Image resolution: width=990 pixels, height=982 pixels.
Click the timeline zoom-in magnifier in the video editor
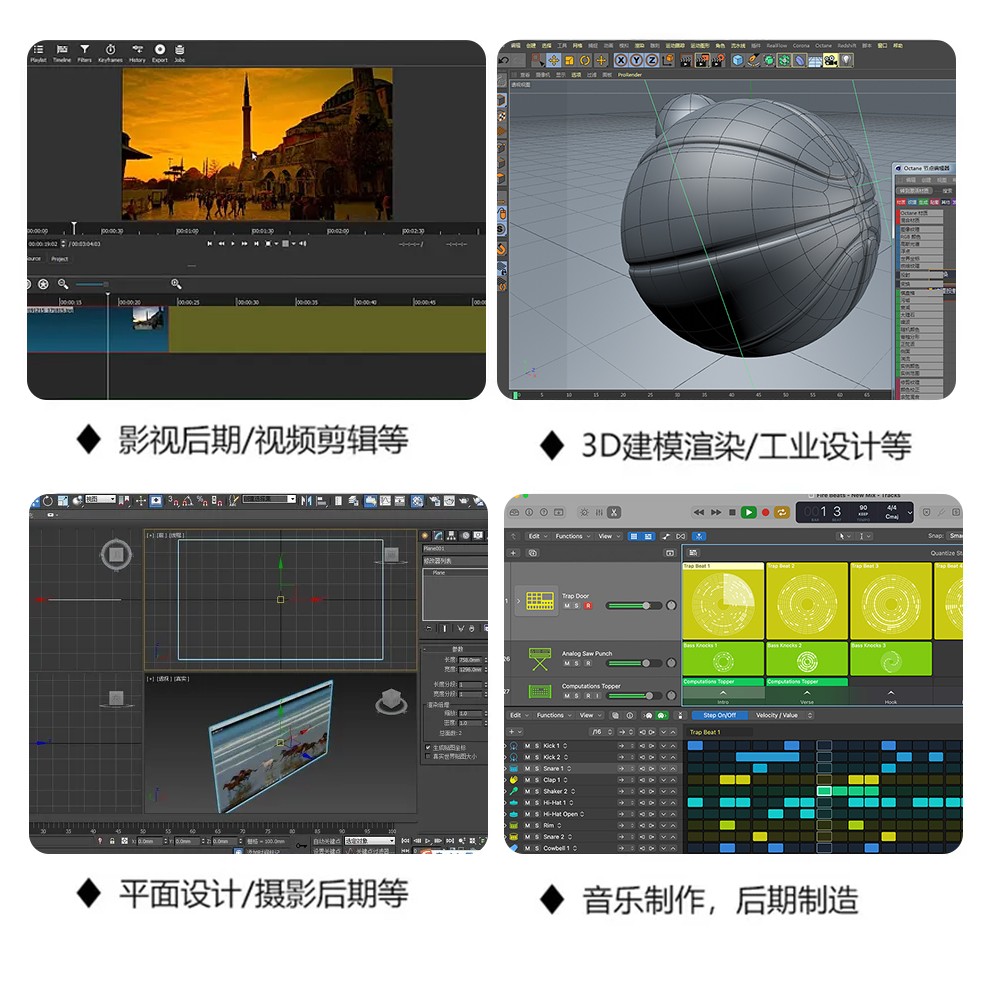tap(176, 284)
